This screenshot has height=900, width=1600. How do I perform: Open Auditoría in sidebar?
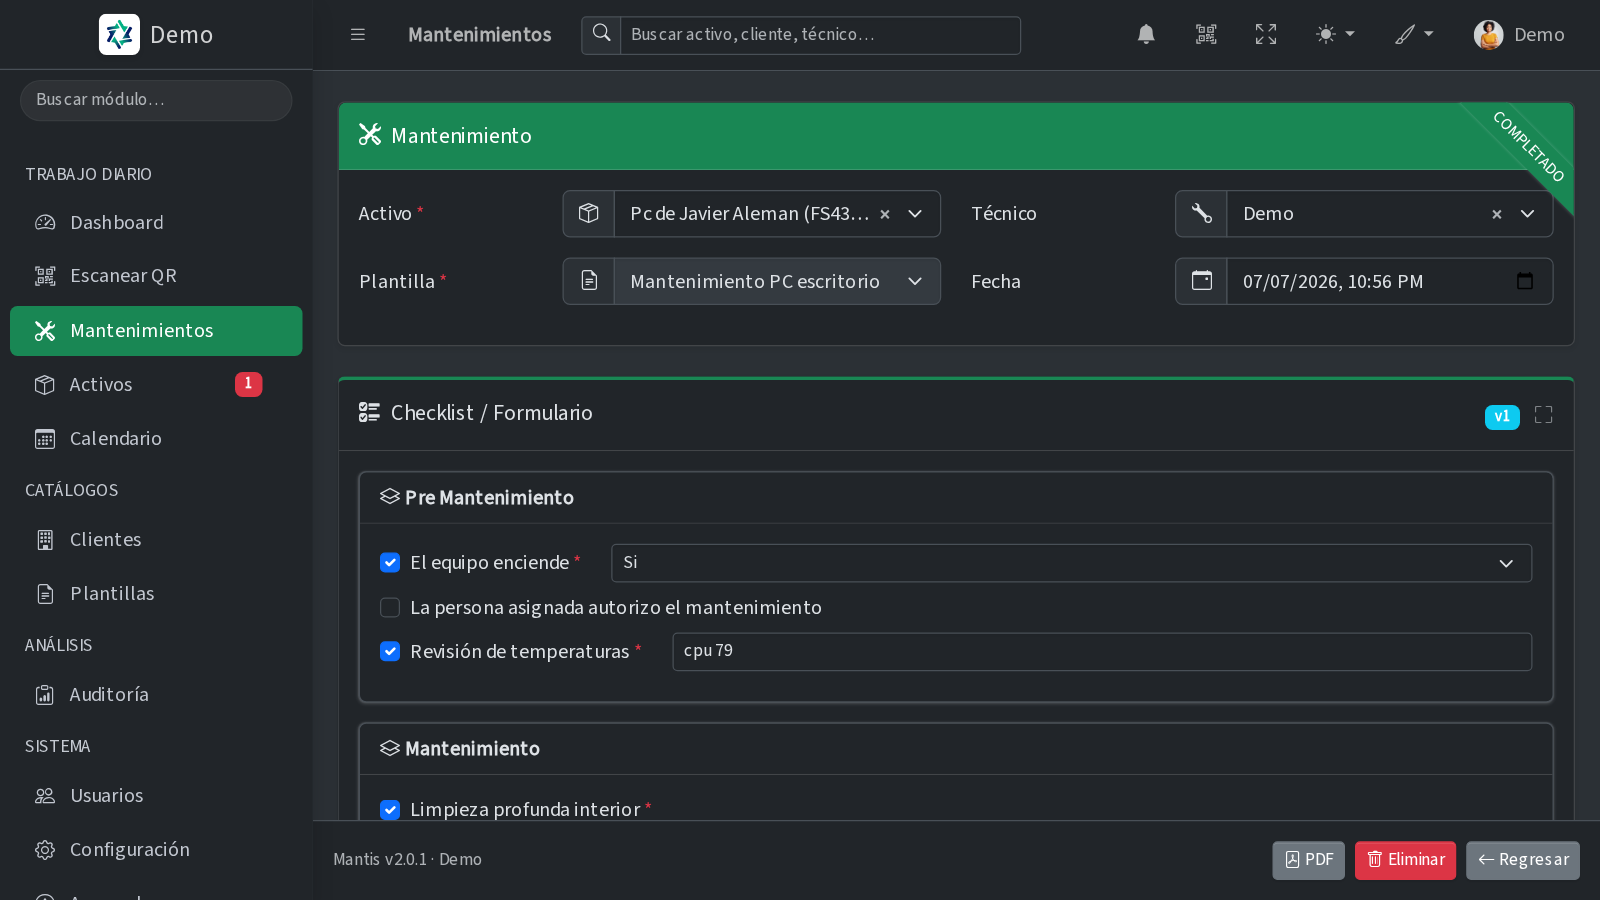click(x=156, y=694)
